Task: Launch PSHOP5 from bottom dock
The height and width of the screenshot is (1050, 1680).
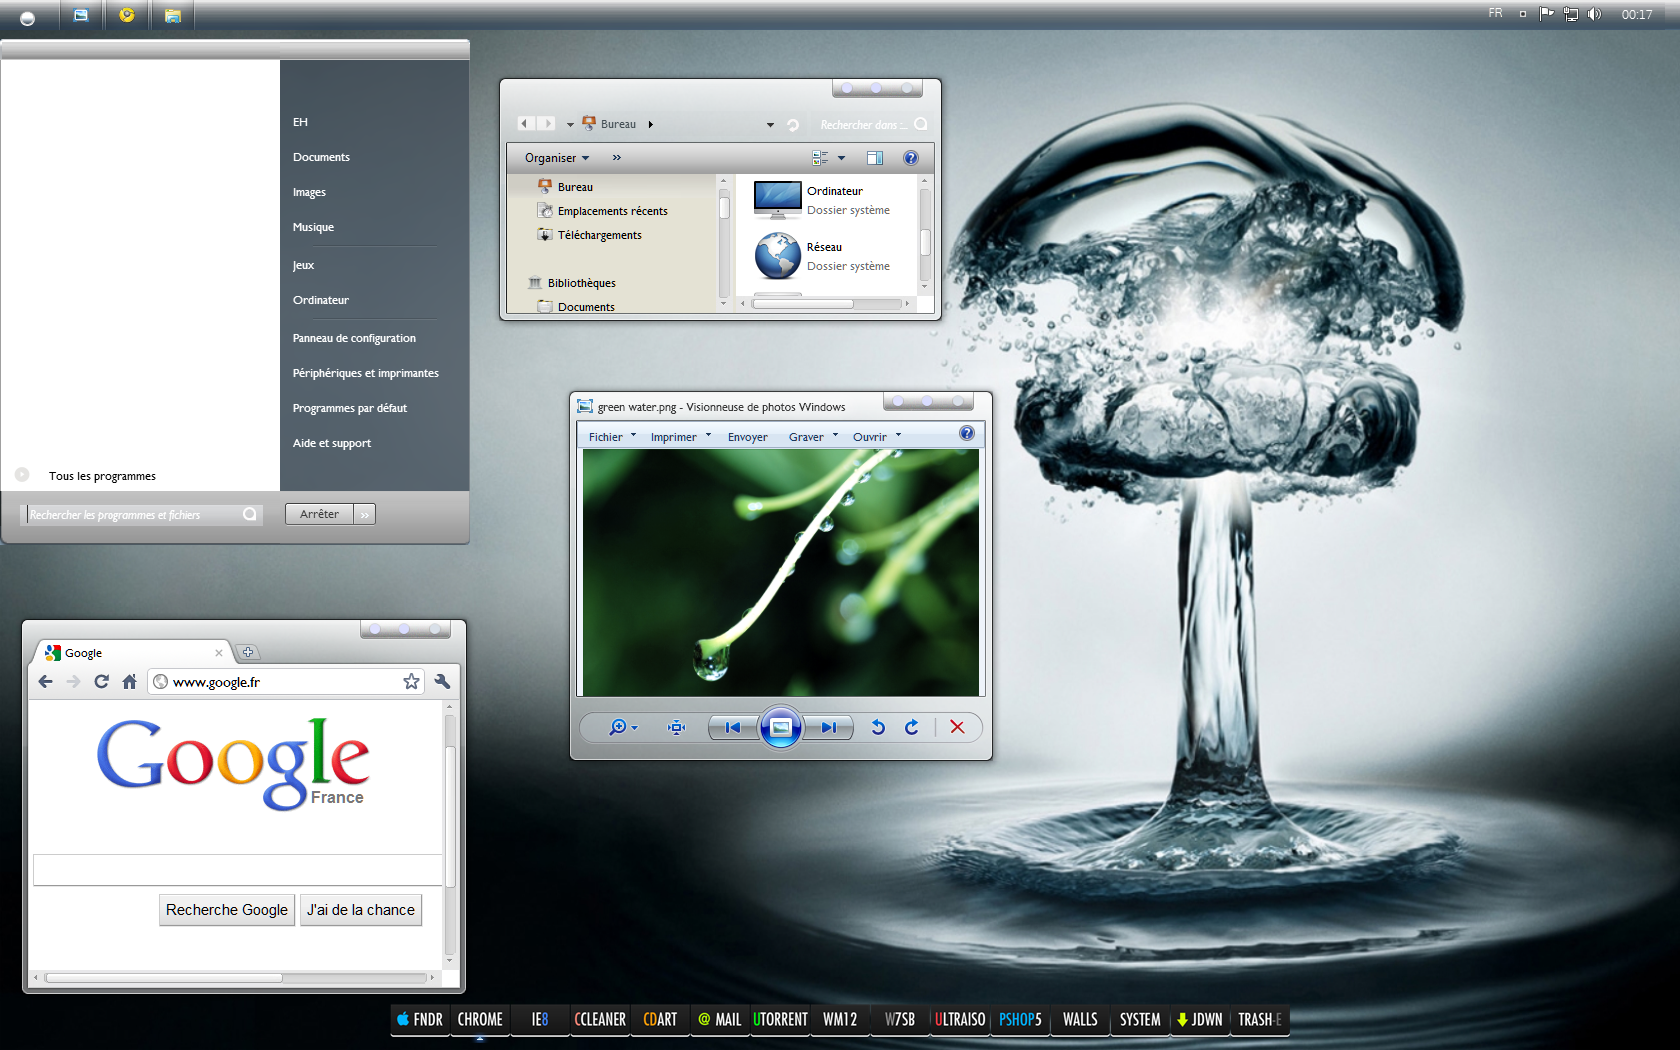Action: (1020, 1019)
